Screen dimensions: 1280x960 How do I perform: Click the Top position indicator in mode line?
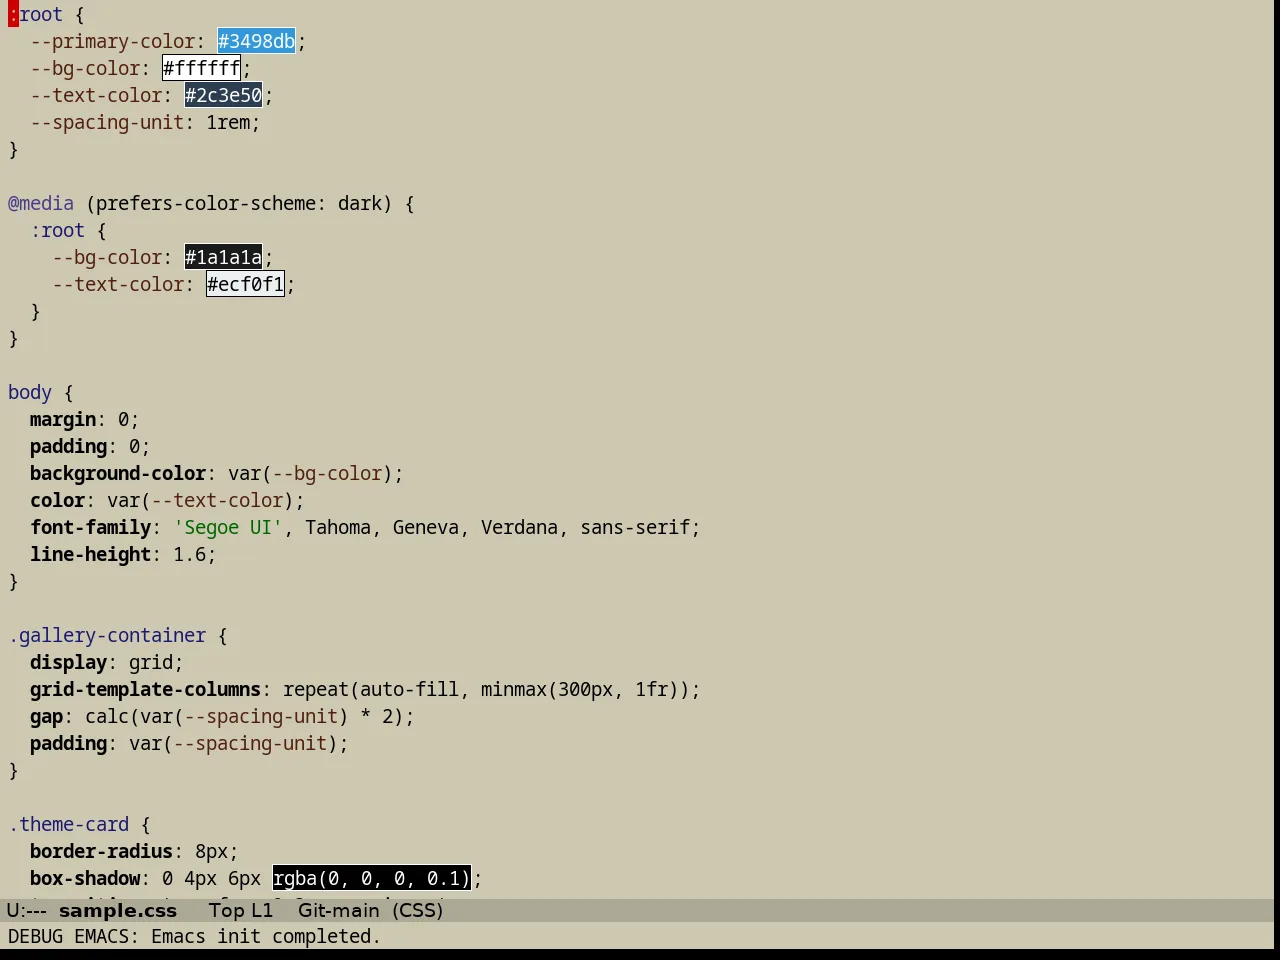point(226,910)
